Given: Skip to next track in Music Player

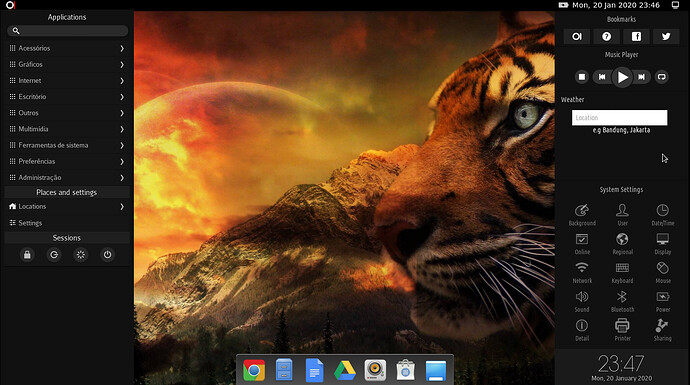Looking at the screenshot, I should click(x=642, y=77).
